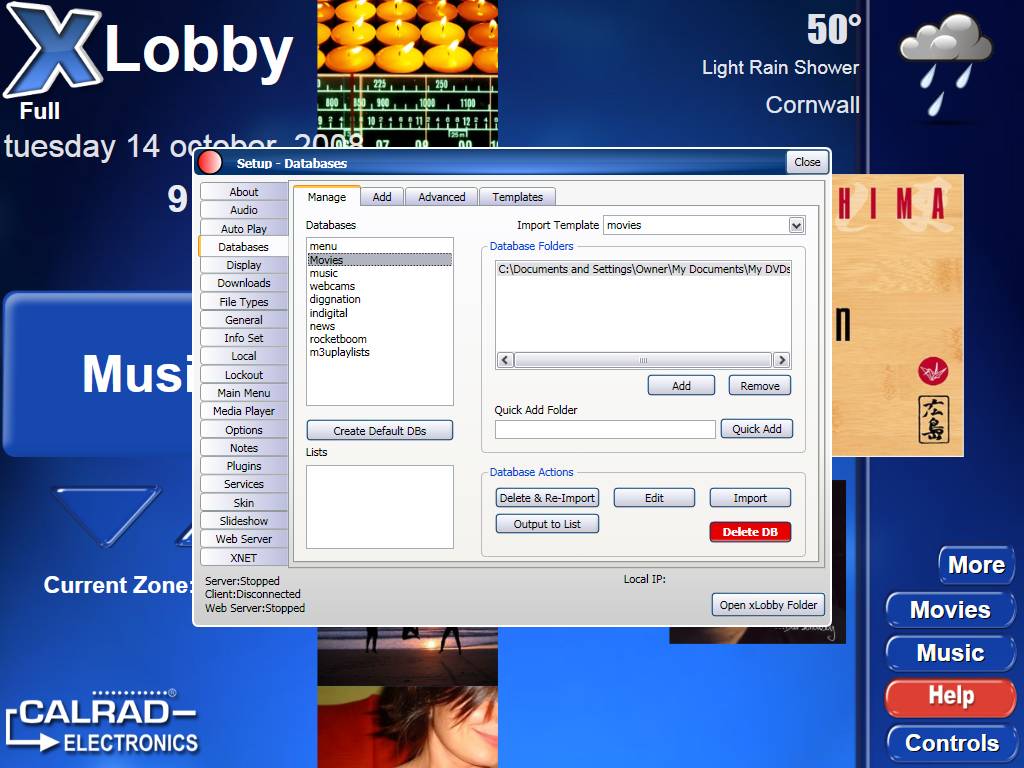The image size is (1024, 768).
Task: Open the Templates tab
Action: click(x=517, y=197)
